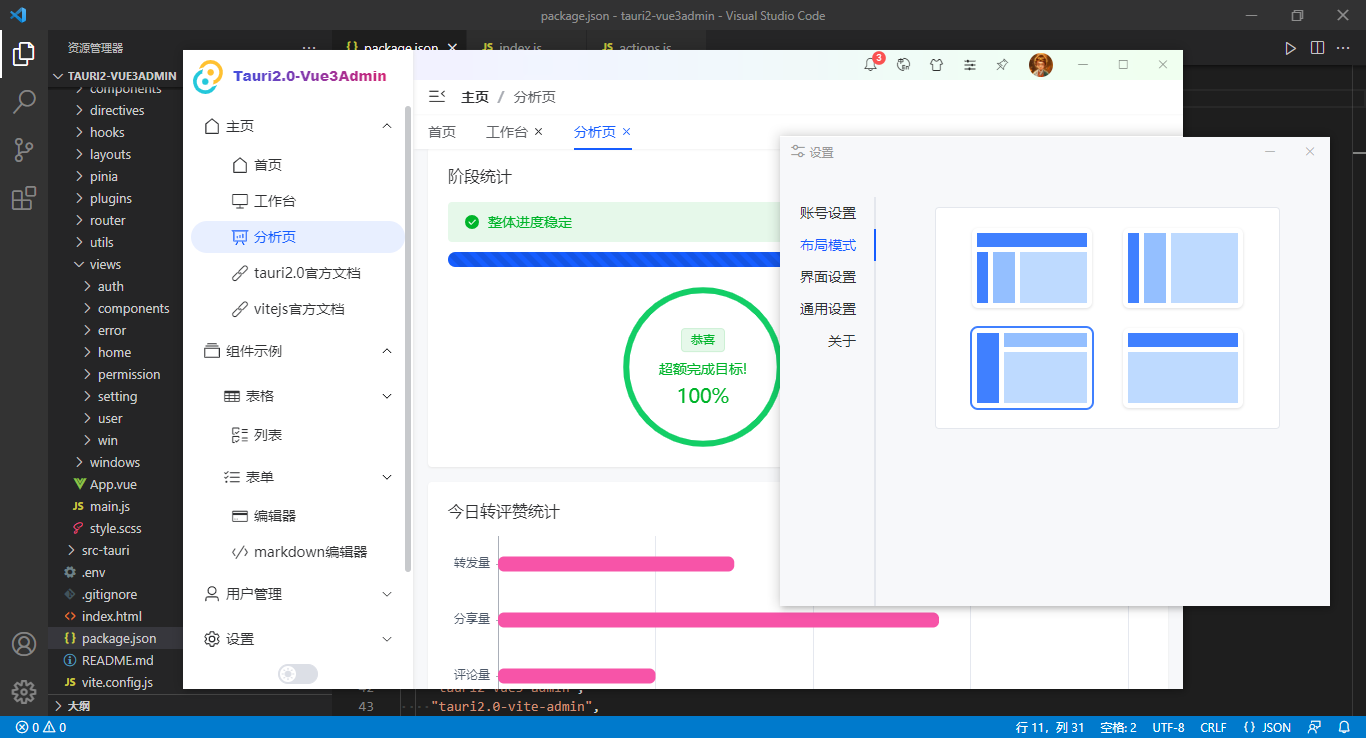Click the theme palette icon in header
This screenshot has height=738, width=1366.
pos(904,65)
